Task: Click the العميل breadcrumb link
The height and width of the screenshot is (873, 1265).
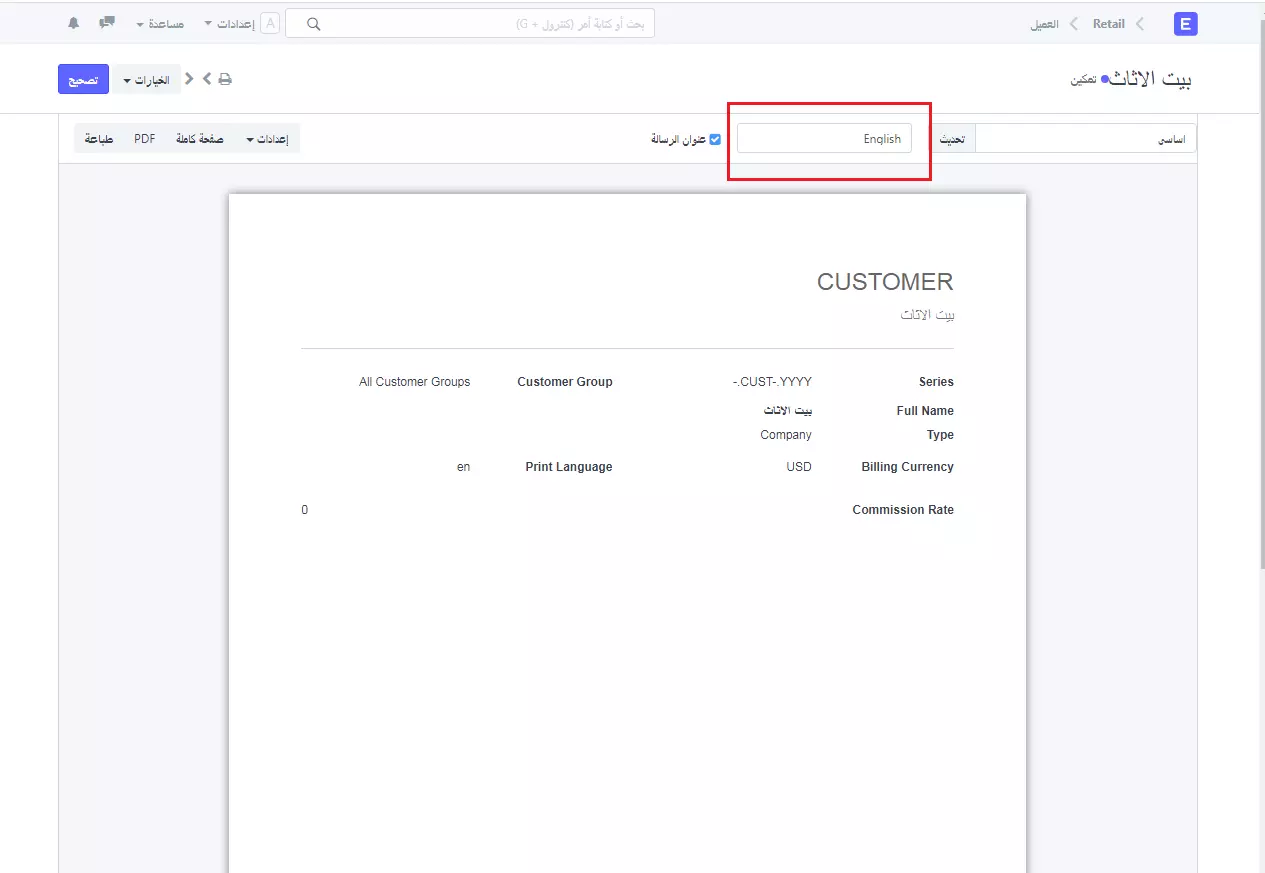Action: click(1045, 24)
